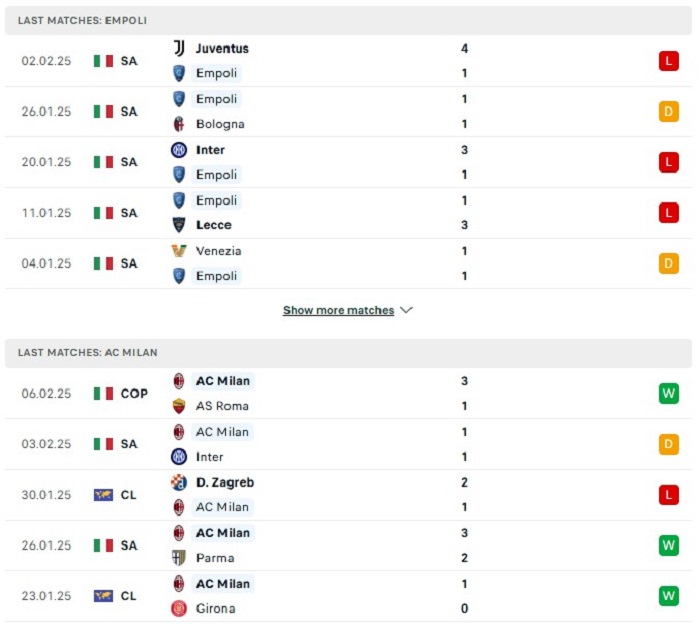Screen dimensions: 700x624
Task: Click the AS Roma crest icon
Action: pyautogui.click(x=179, y=406)
